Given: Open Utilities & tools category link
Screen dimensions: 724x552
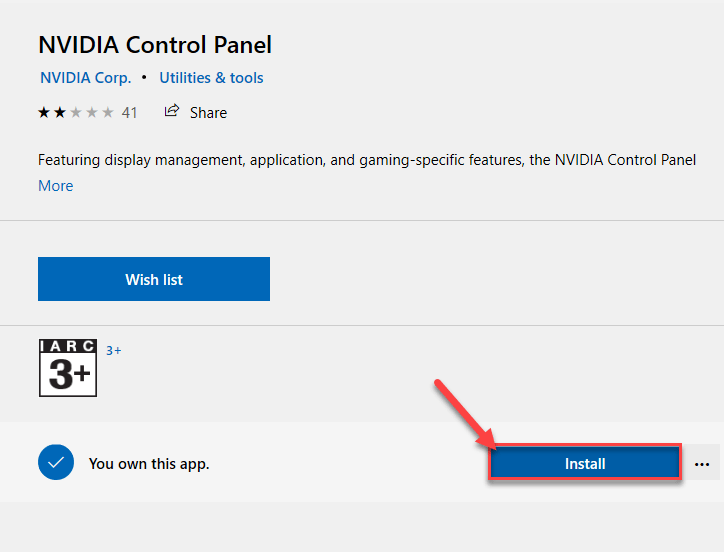Looking at the screenshot, I should click(211, 78).
